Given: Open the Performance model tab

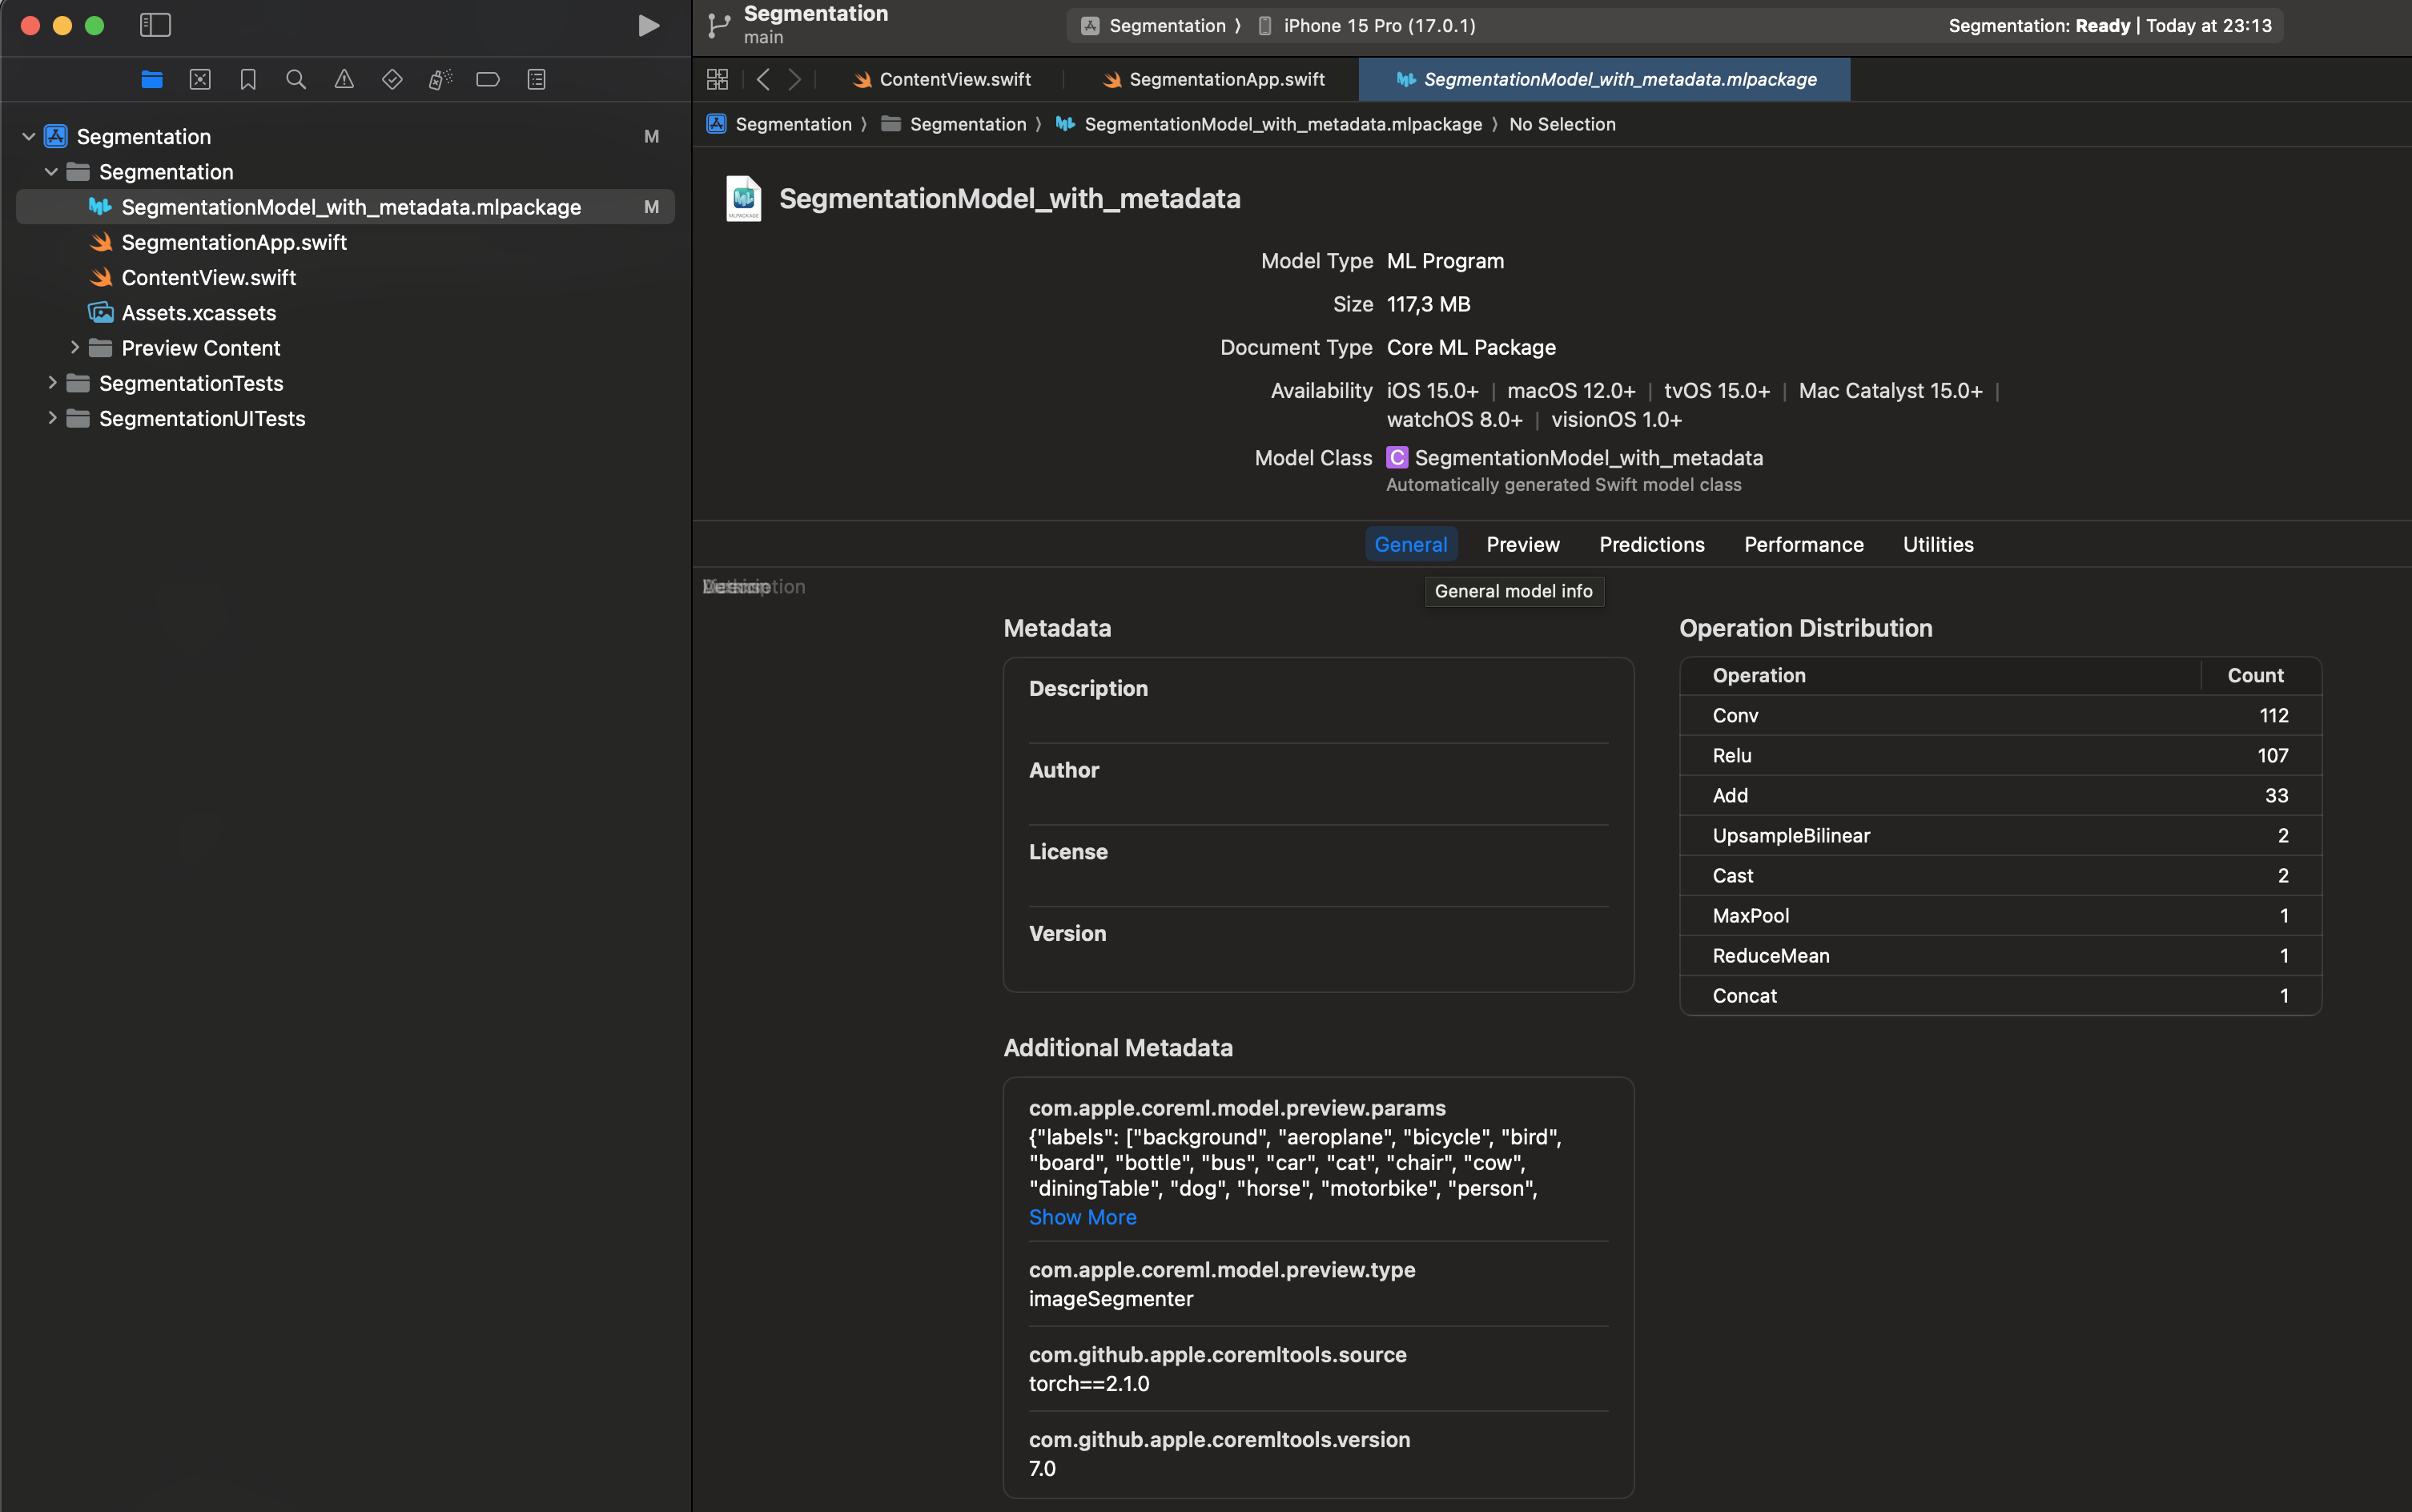Looking at the screenshot, I should [x=1804, y=545].
